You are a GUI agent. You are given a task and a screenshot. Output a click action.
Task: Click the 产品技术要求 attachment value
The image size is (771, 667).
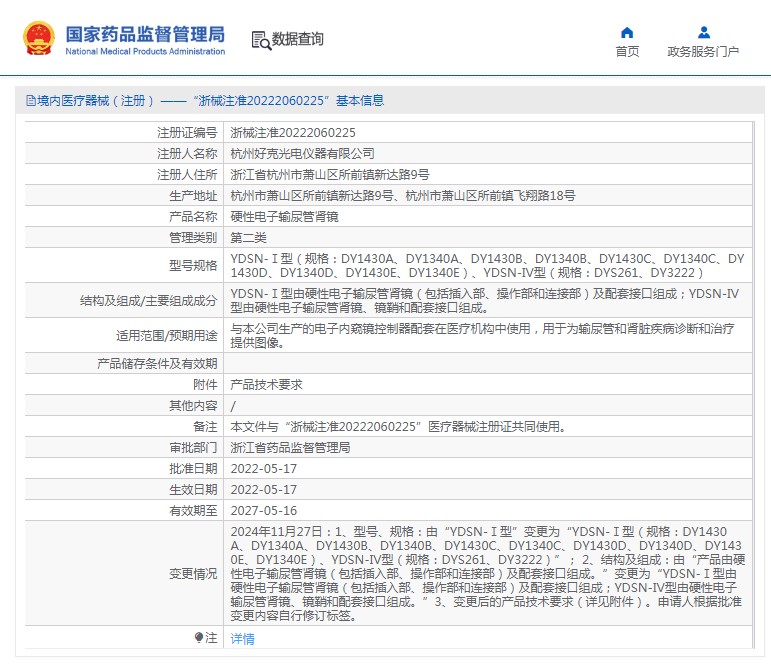[x=266, y=384]
